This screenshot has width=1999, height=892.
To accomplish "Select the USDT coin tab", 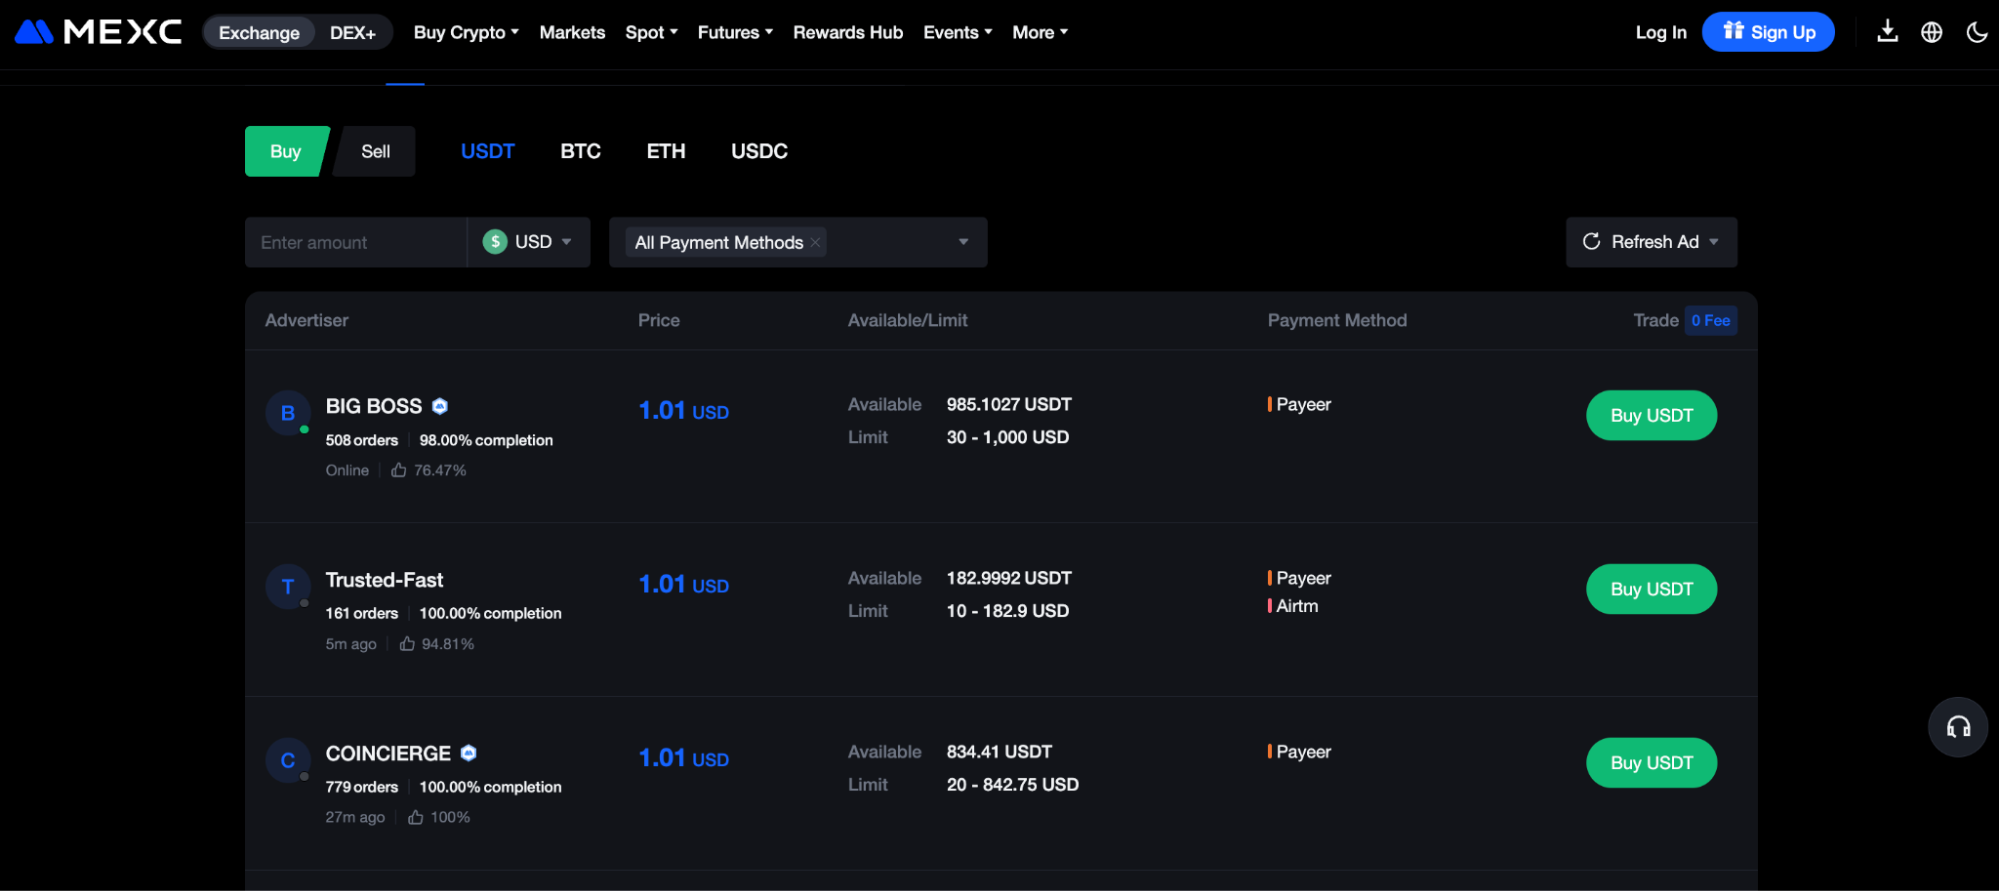I will (x=488, y=151).
